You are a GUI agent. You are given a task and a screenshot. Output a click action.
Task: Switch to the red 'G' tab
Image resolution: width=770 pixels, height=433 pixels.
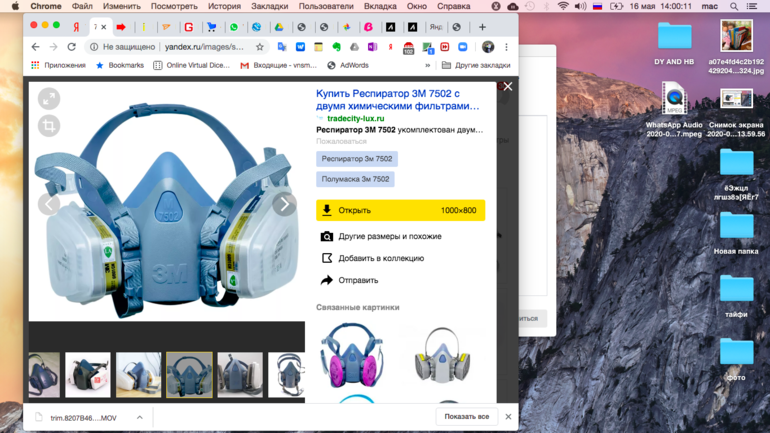point(189,27)
